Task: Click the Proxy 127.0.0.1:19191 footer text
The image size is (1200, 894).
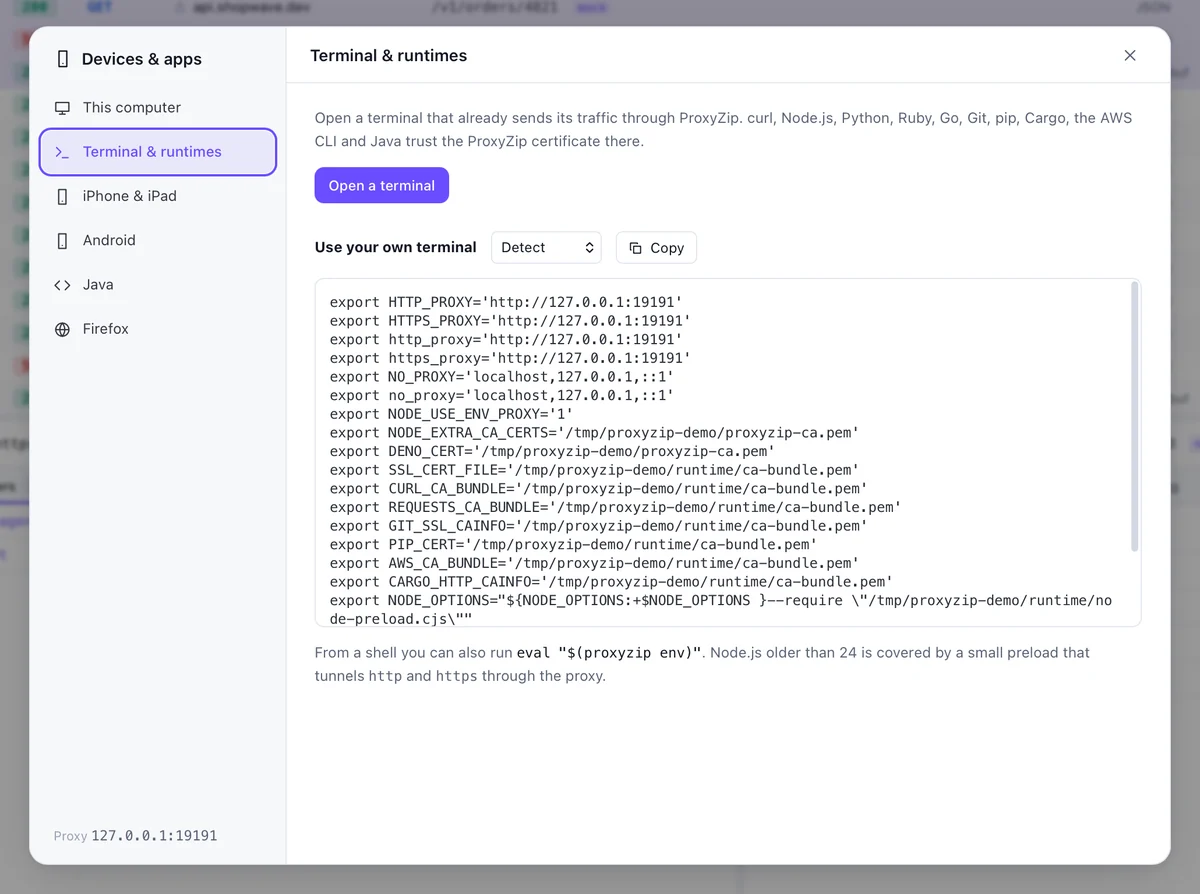Action: point(135,836)
